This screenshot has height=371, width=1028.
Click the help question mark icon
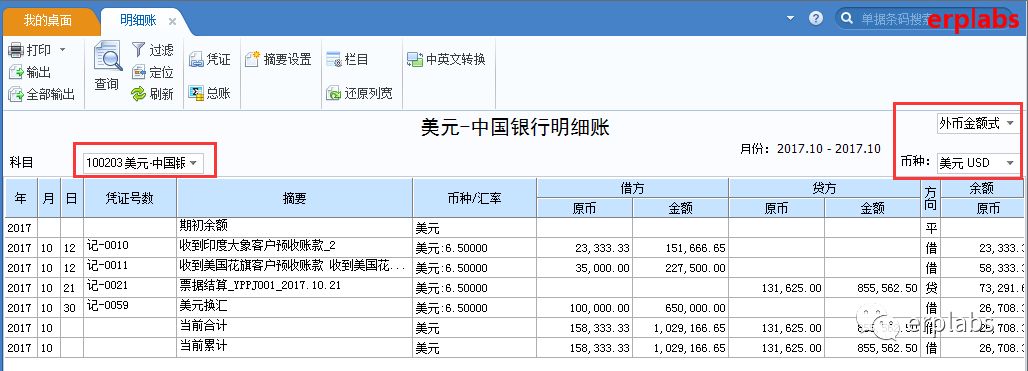[x=816, y=18]
